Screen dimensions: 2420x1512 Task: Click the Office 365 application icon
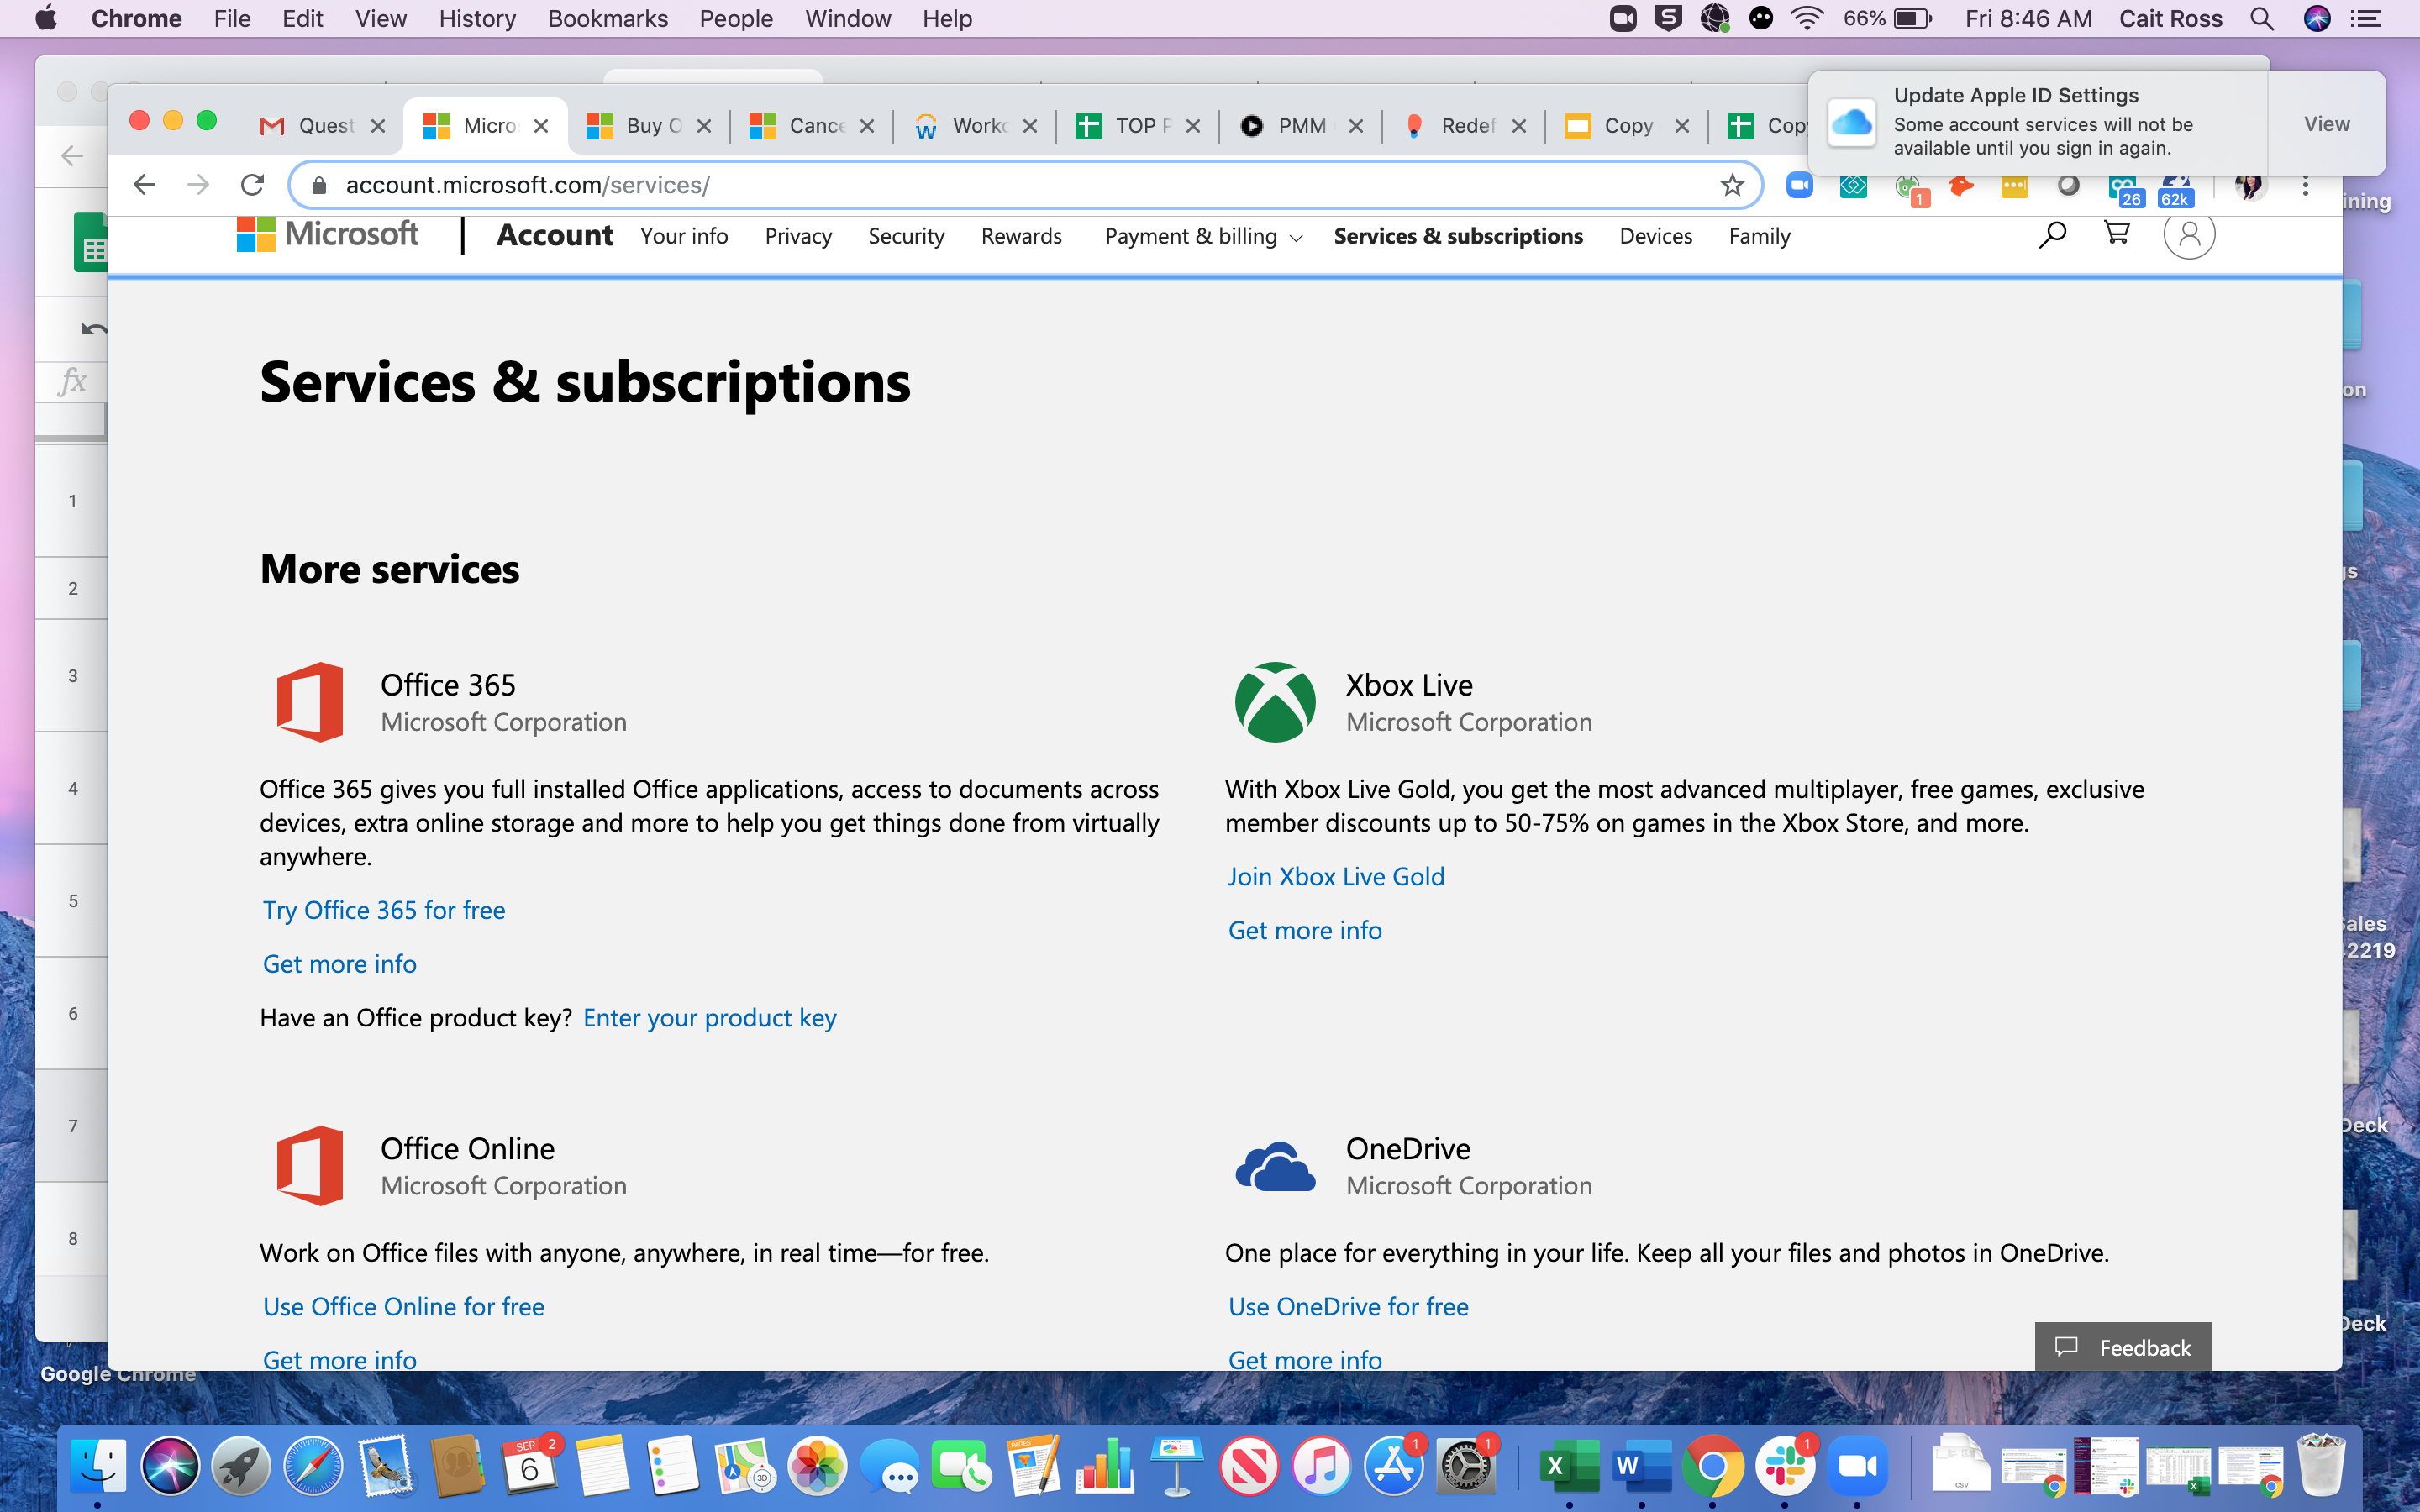pyautogui.click(x=308, y=701)
